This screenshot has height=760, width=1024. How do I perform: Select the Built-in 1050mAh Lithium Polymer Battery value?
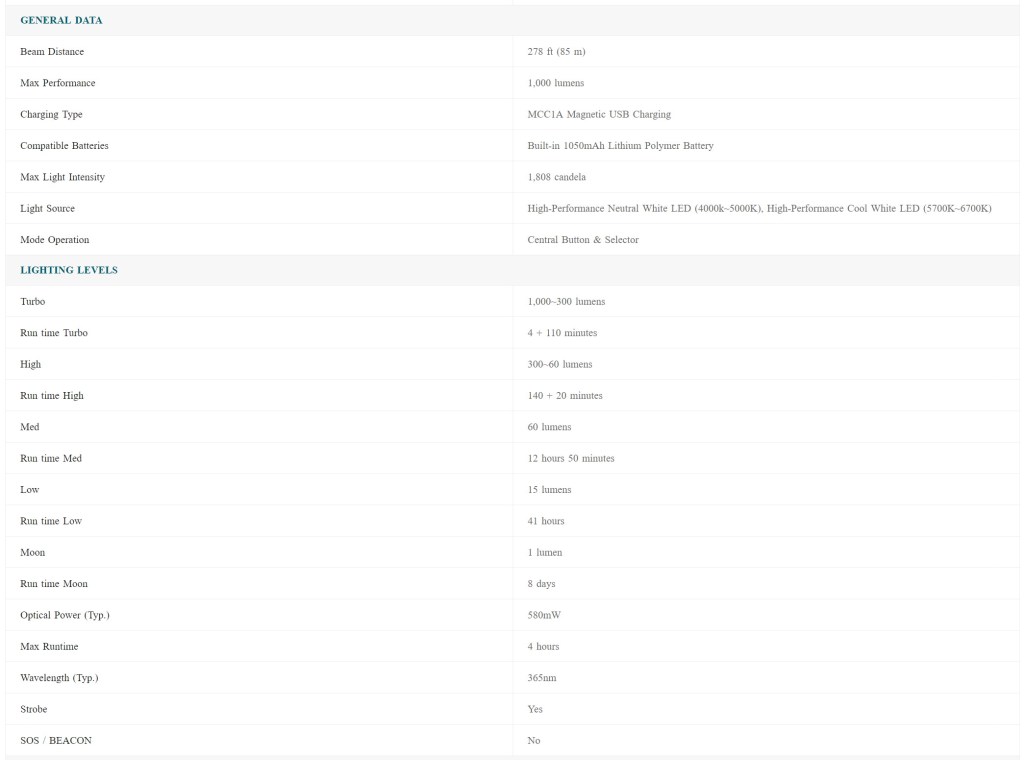click(x=620, y=146)
